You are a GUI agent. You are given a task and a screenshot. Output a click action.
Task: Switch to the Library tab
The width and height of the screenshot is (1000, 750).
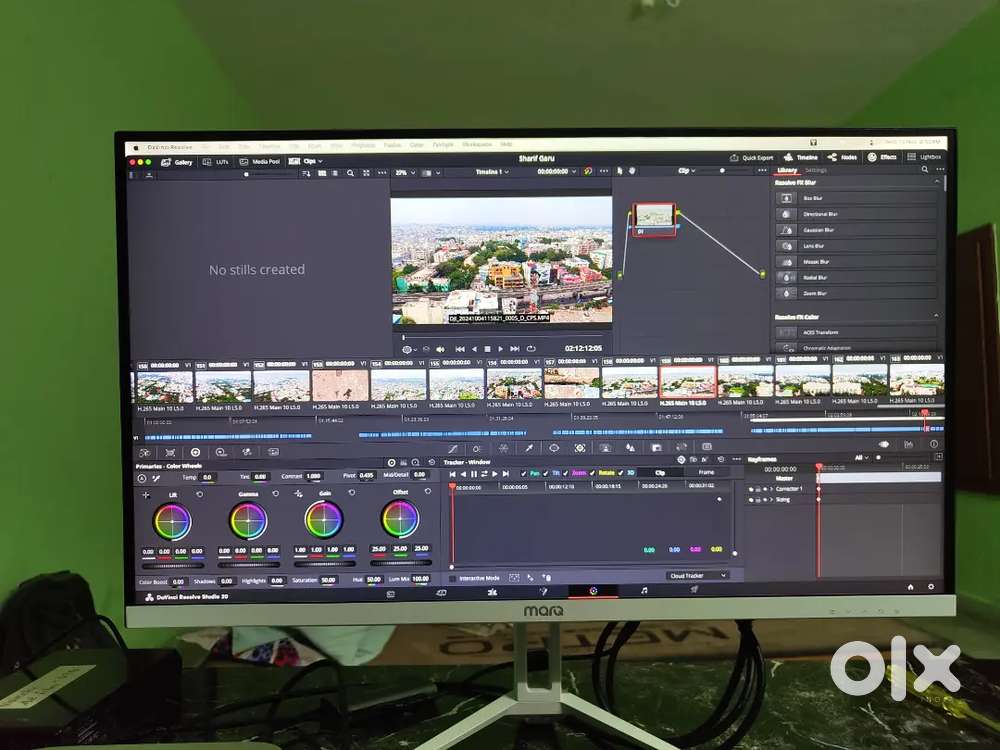point(787,171)
